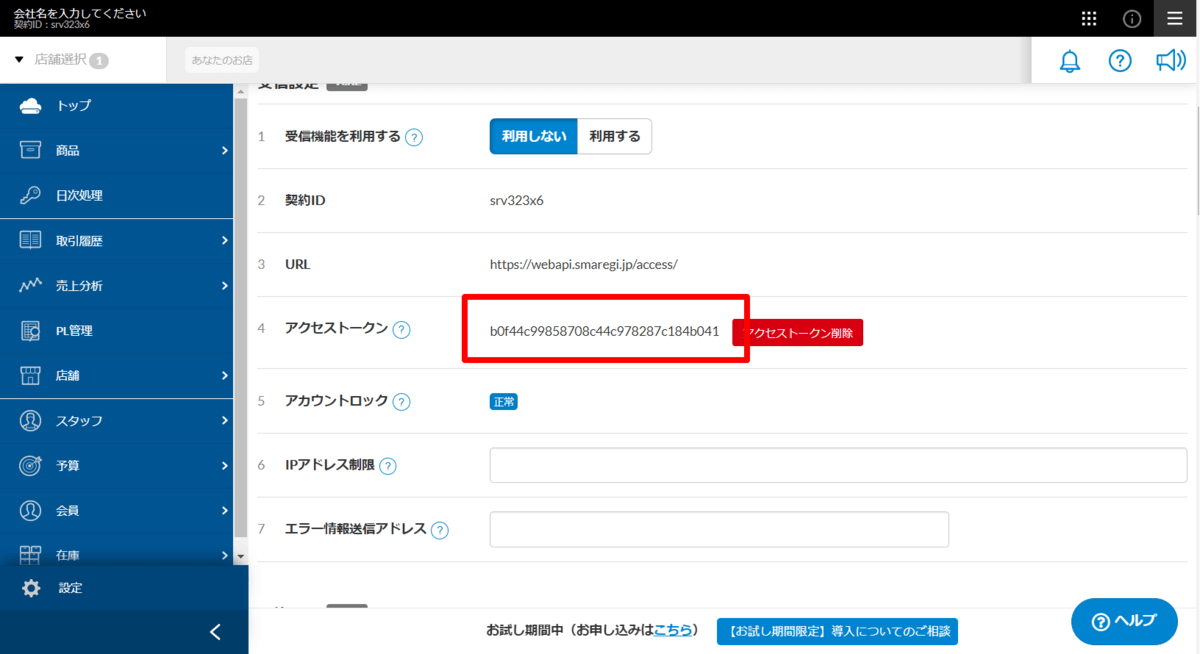Expand the 売上分析 submenu arrow
This screenshot has height=654, width=1200.
(225, 285)
